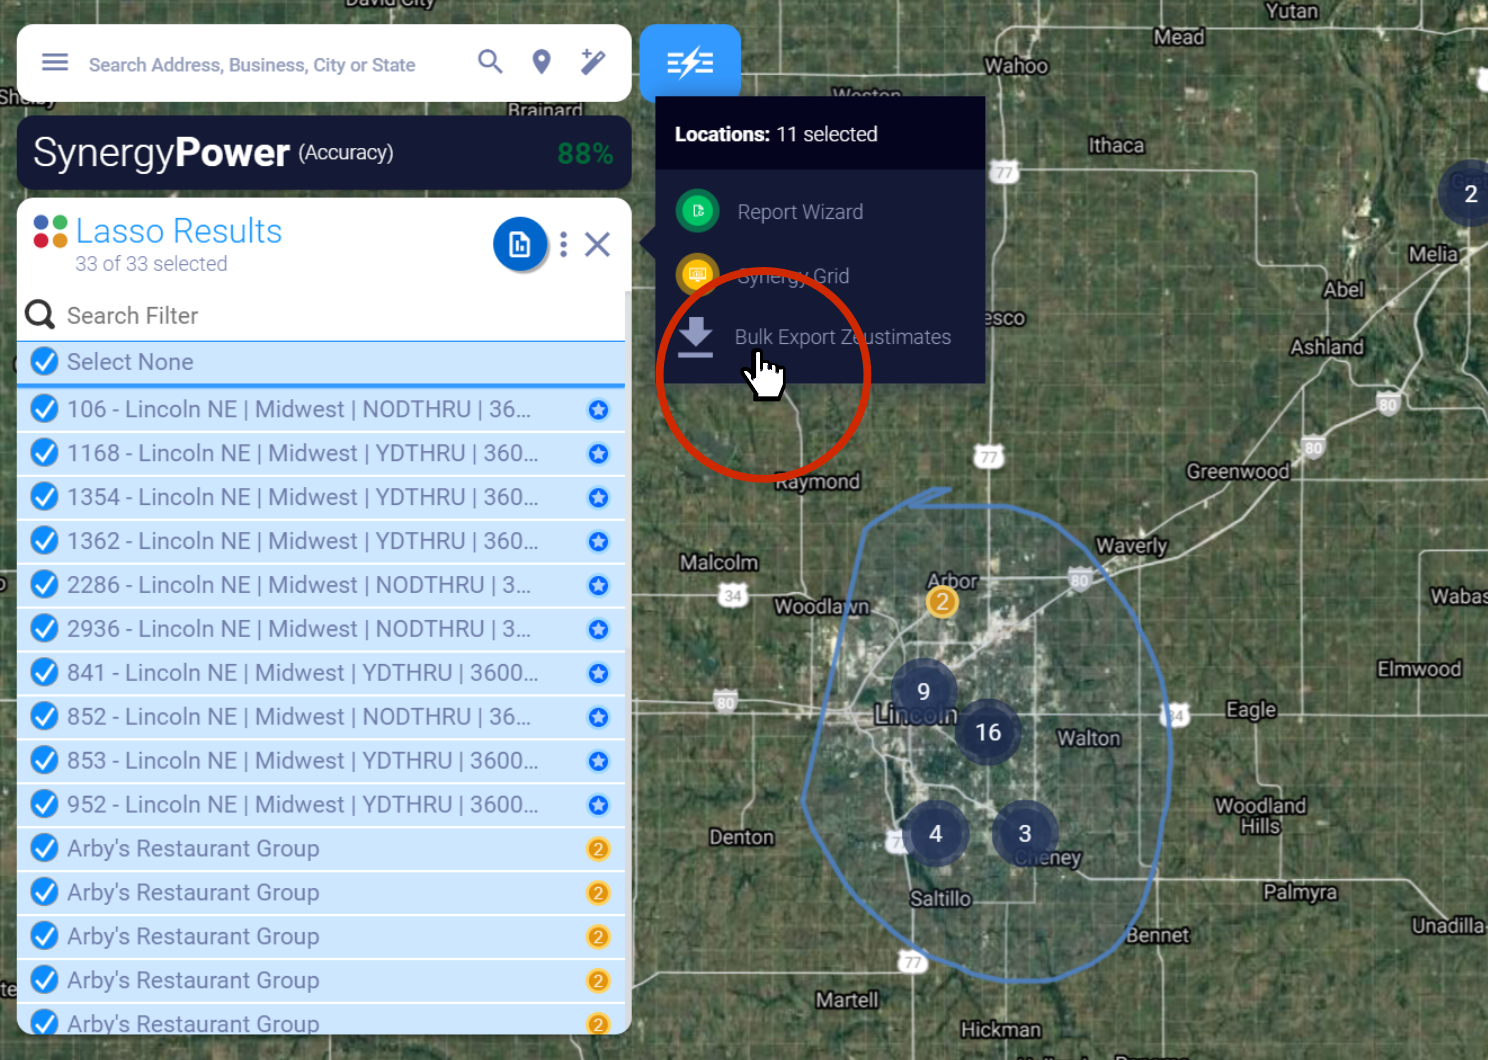Close the Lasso Results panel

click(x=597, y=245)
